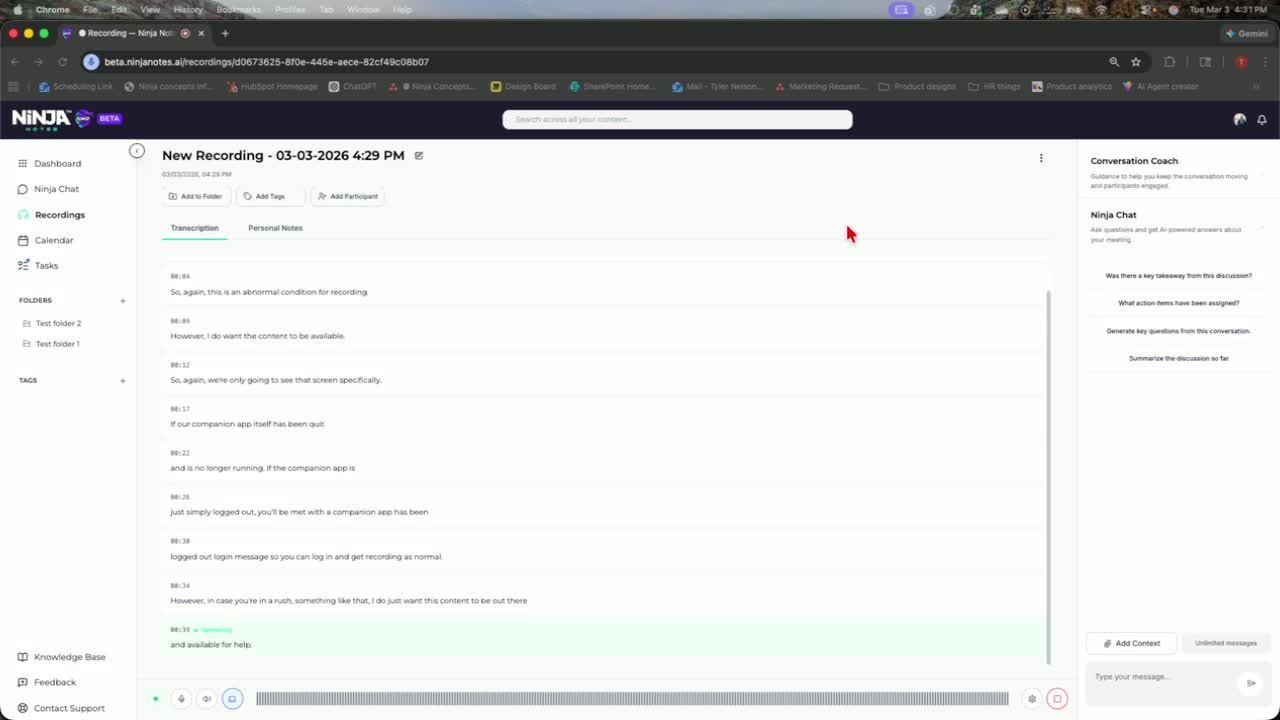Open the HR things bookmark folder

995,87
